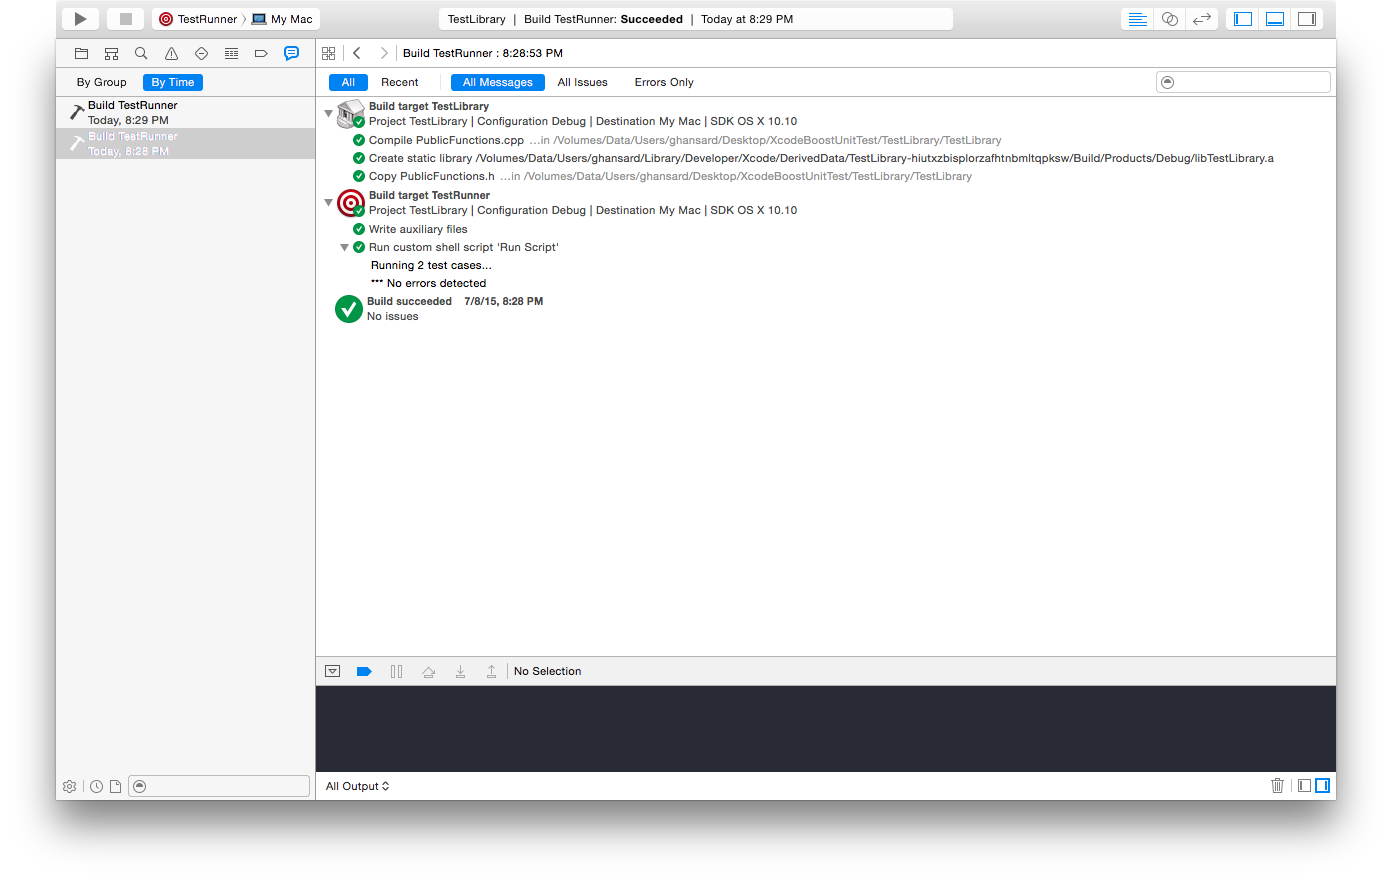The height and width of the screenshot is (880, 1392).
Task: Switch to the Recent filter tab
Action: point(400,82)
